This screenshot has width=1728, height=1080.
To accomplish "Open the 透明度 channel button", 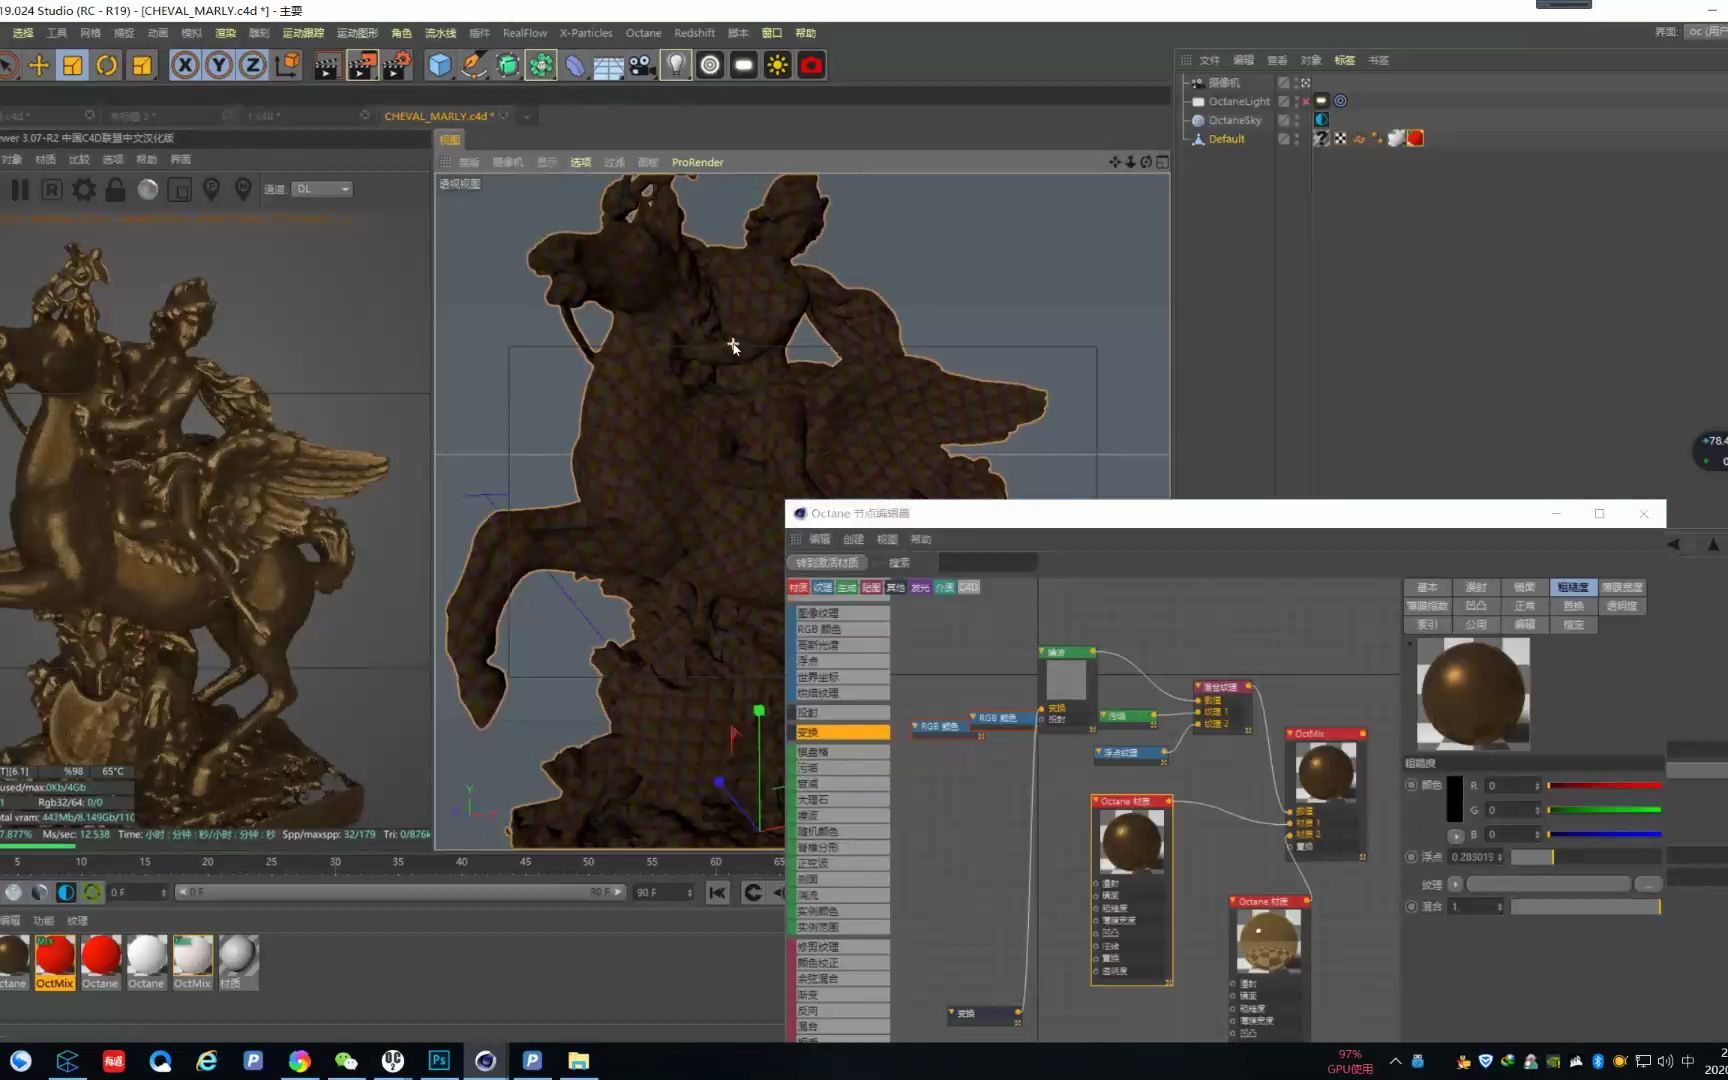I will [1622, 606].
